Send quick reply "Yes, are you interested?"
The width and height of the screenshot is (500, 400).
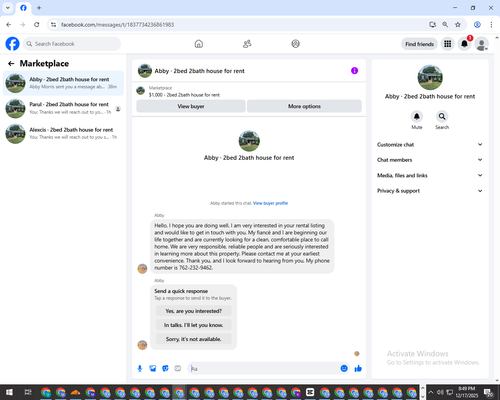(x=194, y=311)
